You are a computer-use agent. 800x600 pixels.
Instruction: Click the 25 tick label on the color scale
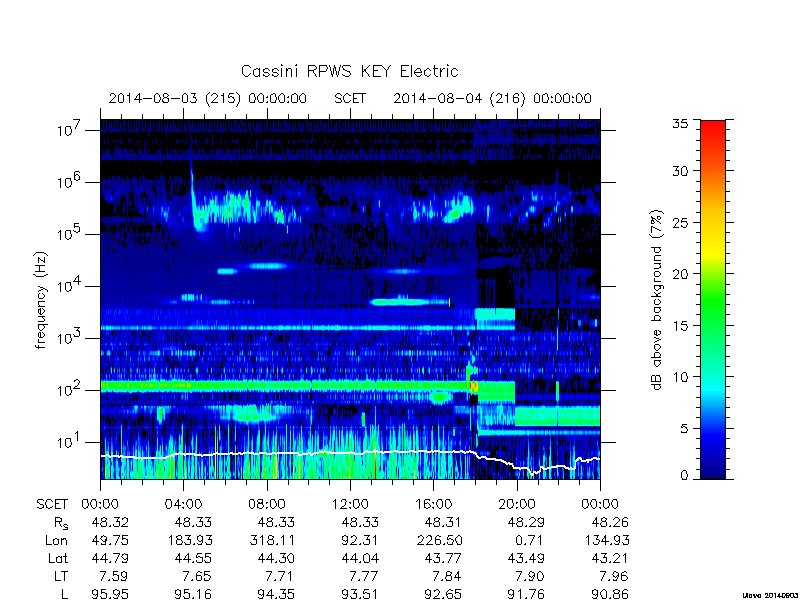[x=680, y=222]
